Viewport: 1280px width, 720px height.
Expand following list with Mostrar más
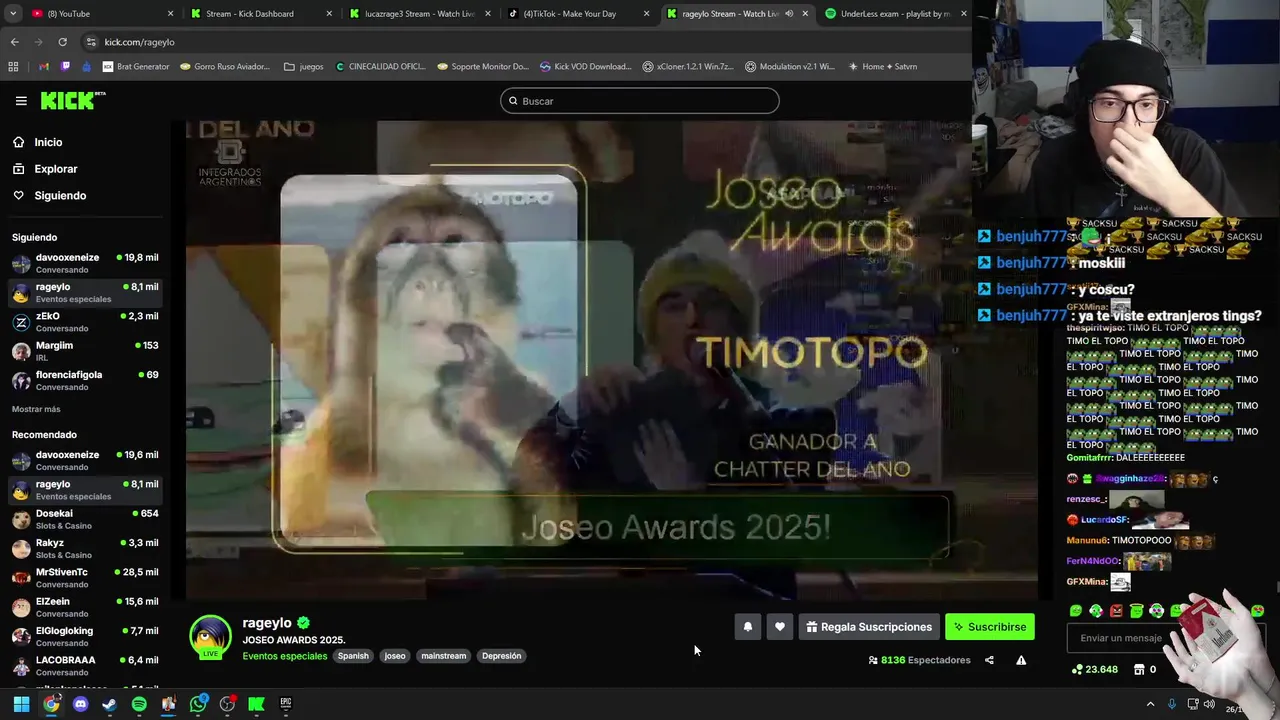tap(36, 409)
